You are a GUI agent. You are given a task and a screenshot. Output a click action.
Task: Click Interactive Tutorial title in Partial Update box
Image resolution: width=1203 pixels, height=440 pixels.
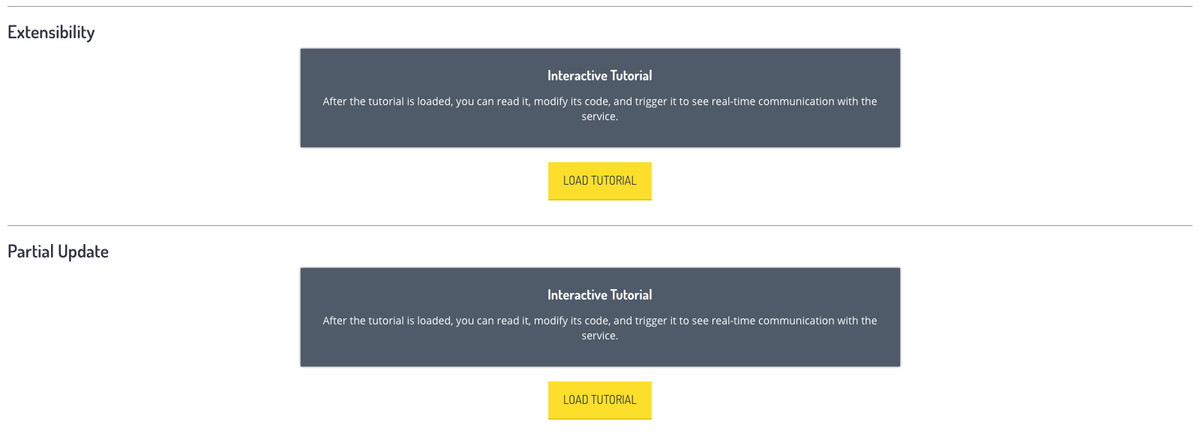(x=599, y=295)
